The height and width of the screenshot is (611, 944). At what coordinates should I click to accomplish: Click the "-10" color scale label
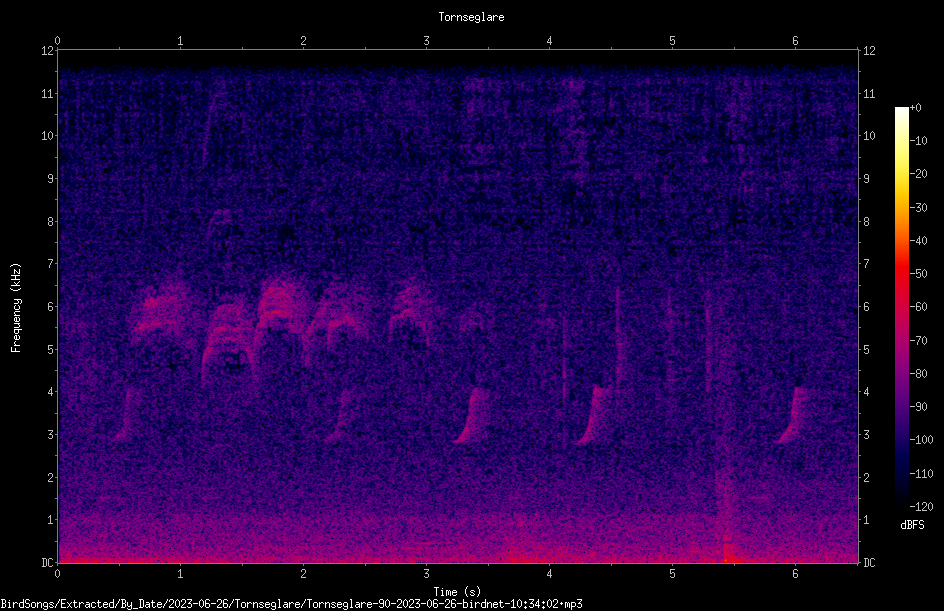coord(918,141)
